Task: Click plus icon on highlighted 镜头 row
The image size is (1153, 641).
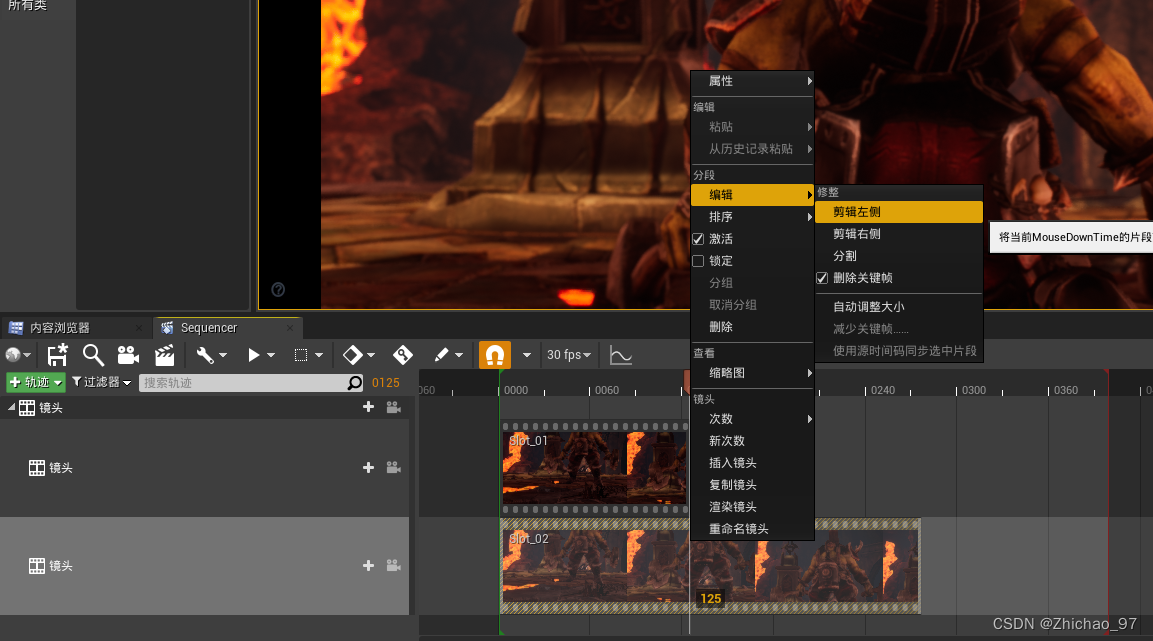Action: click(368, 565)
